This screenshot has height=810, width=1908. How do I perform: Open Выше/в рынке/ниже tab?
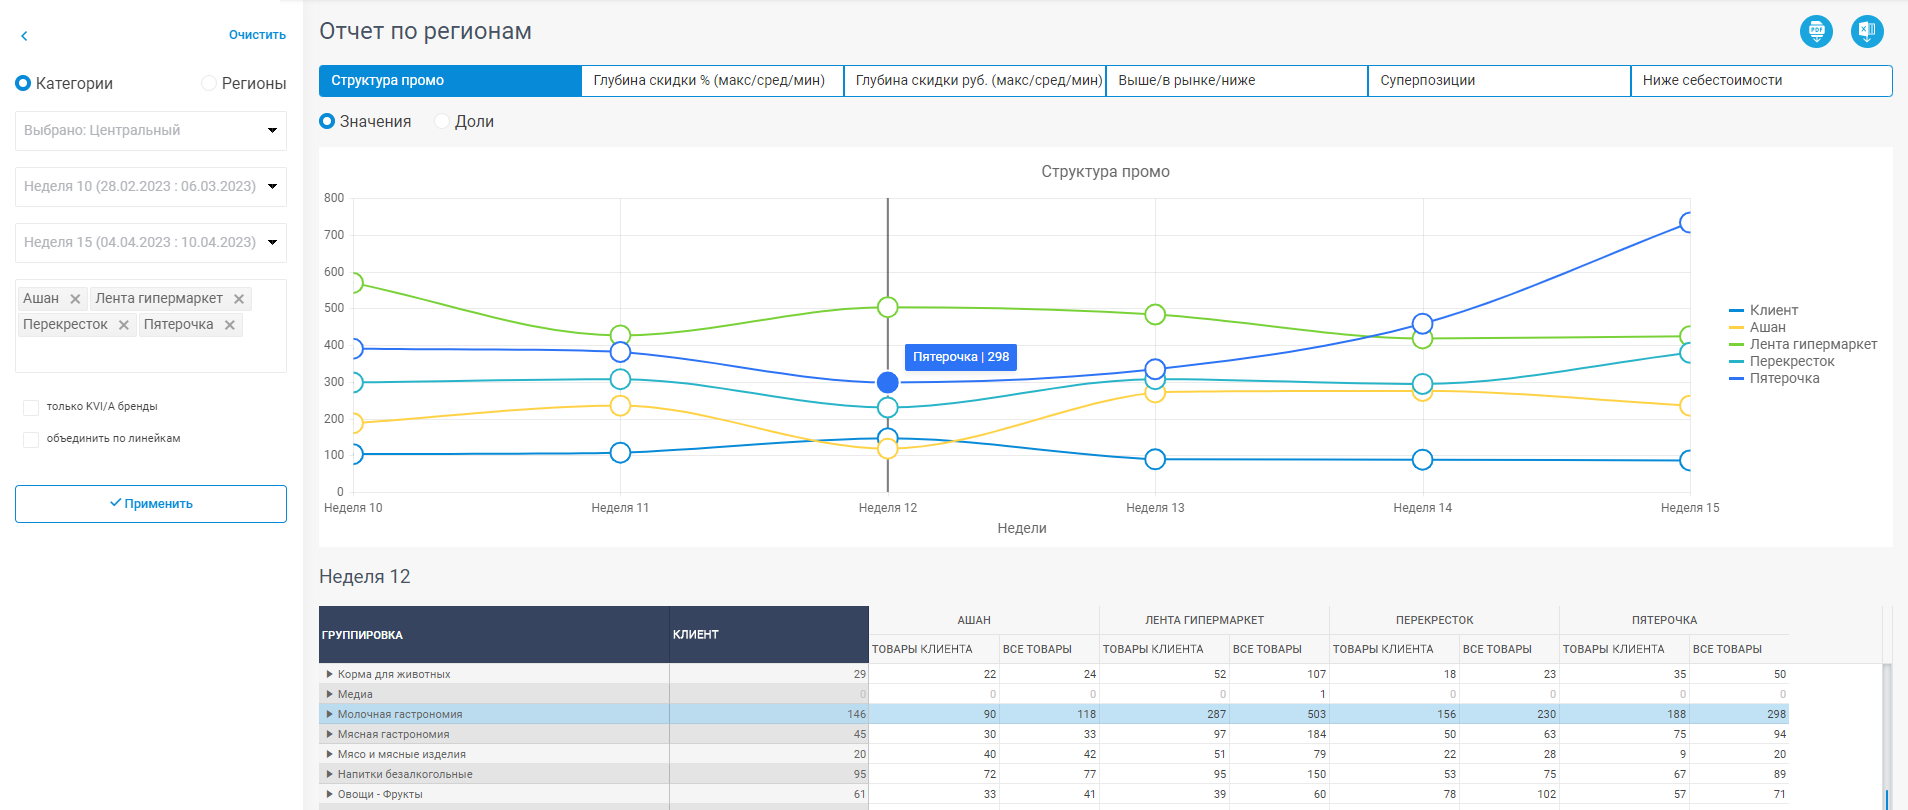1237,81
